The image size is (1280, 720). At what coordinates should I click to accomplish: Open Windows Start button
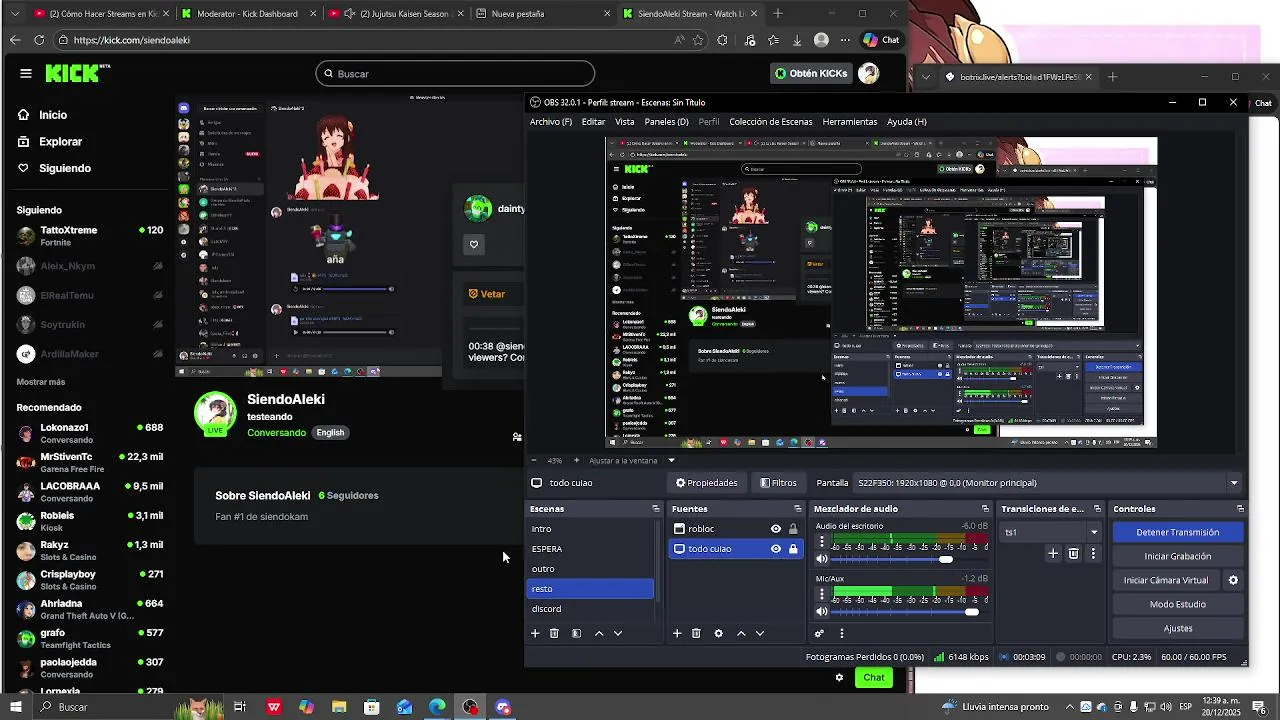(15, 707)
